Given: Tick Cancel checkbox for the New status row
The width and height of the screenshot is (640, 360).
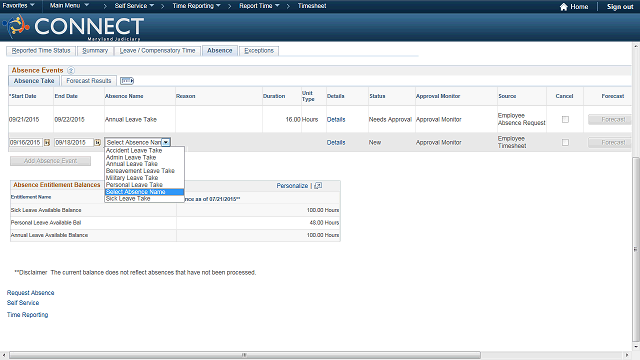Looking at the screenshot, I should (x=565, y=142).
